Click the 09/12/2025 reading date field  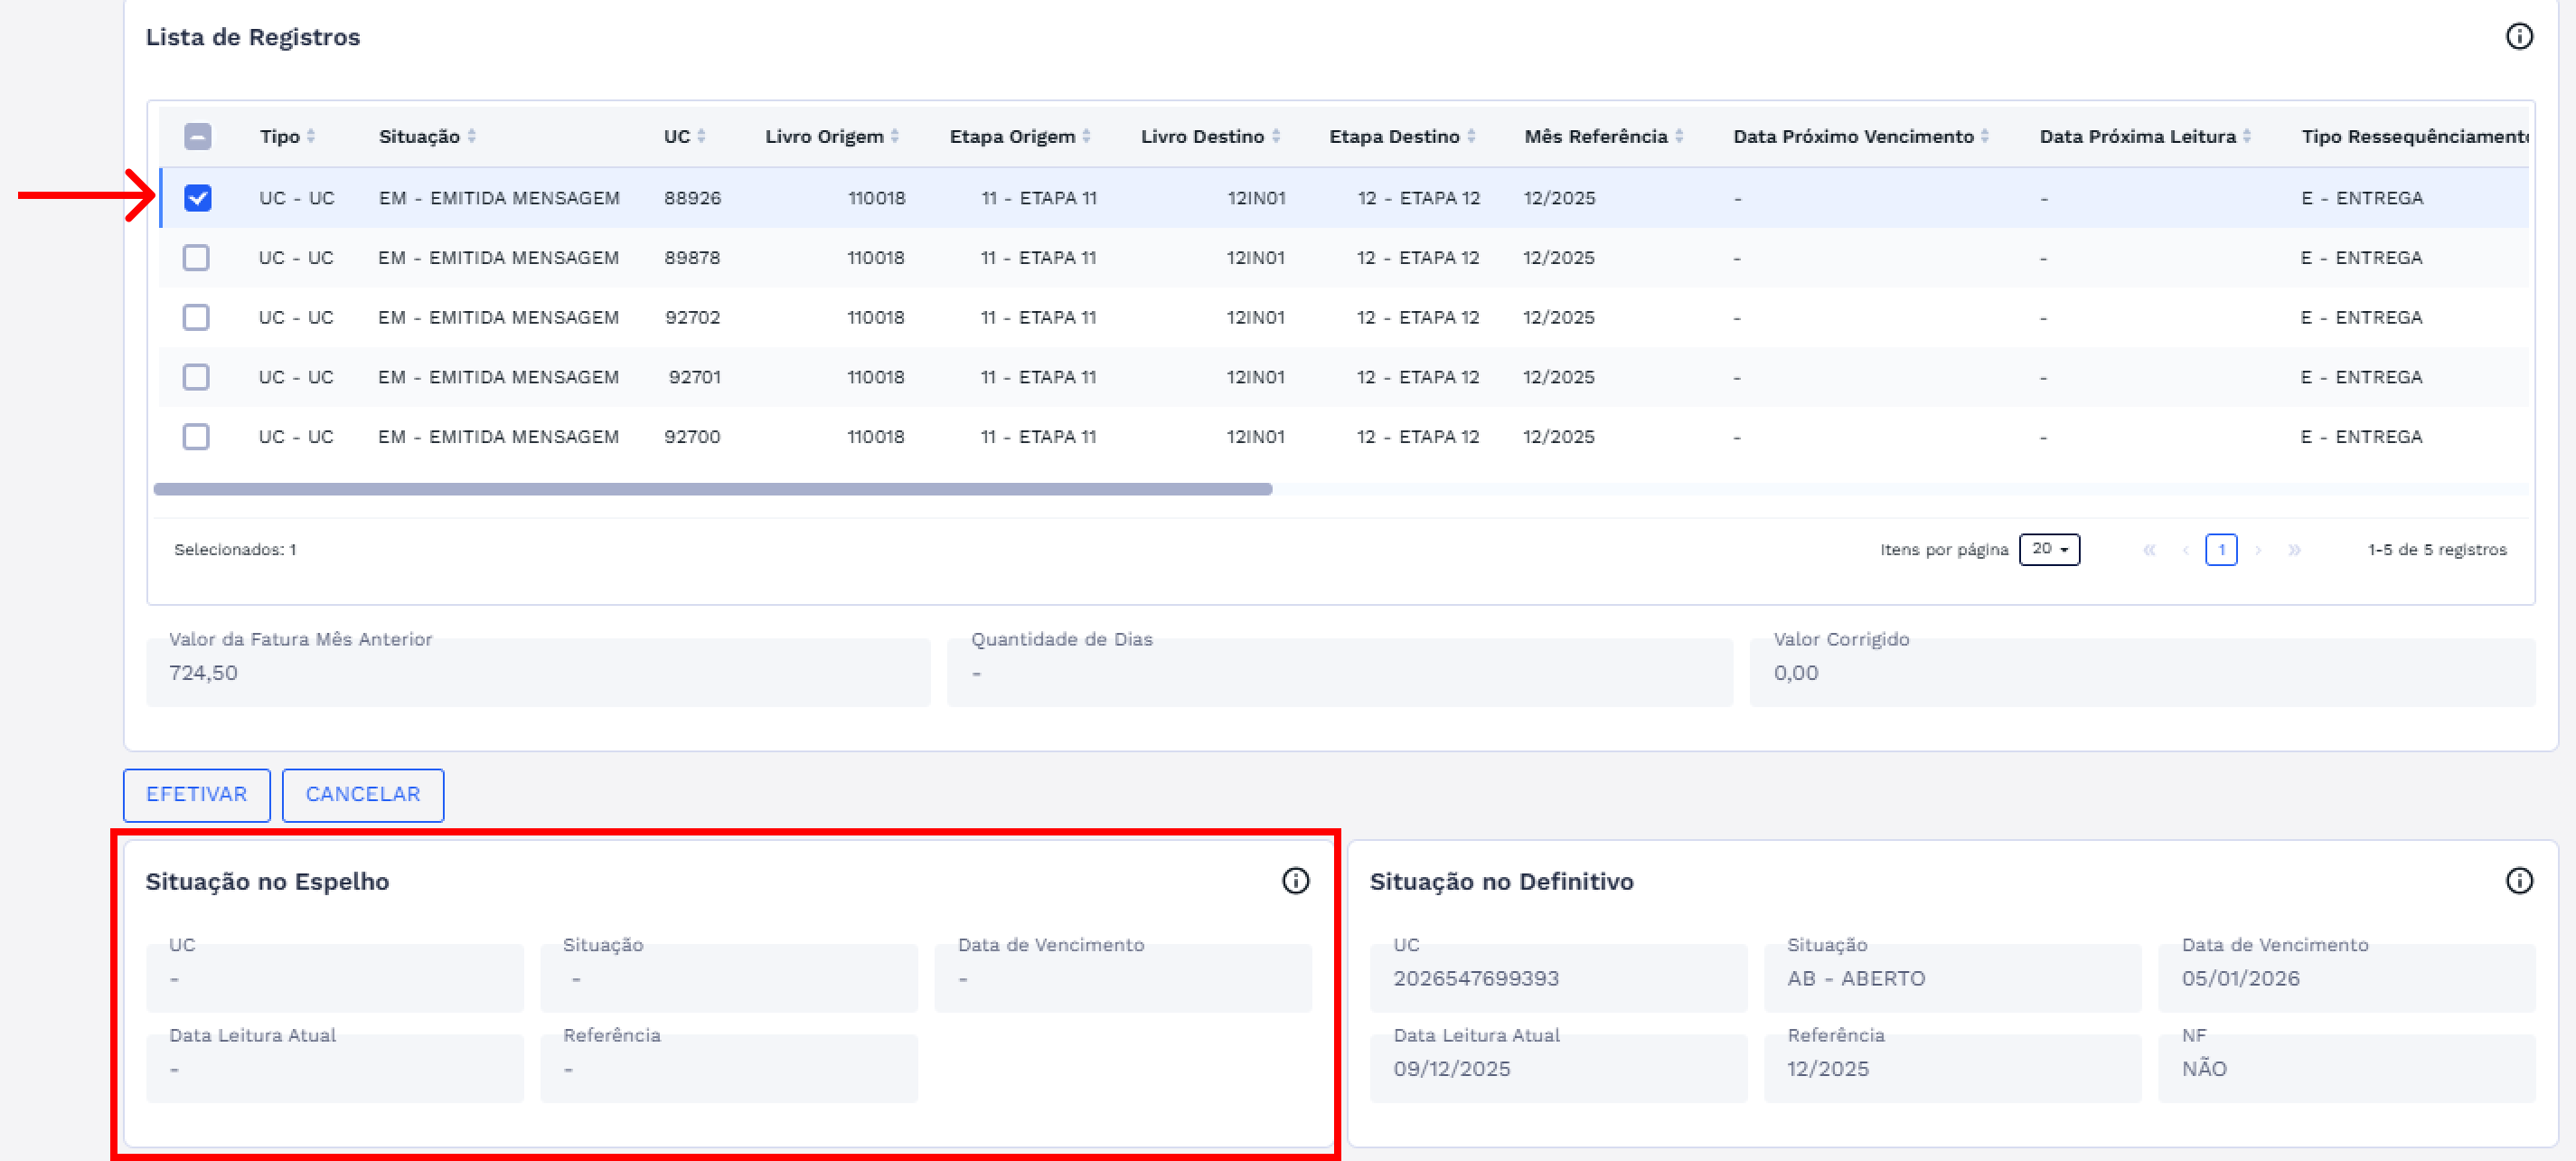click(x=1558, y=1069)
